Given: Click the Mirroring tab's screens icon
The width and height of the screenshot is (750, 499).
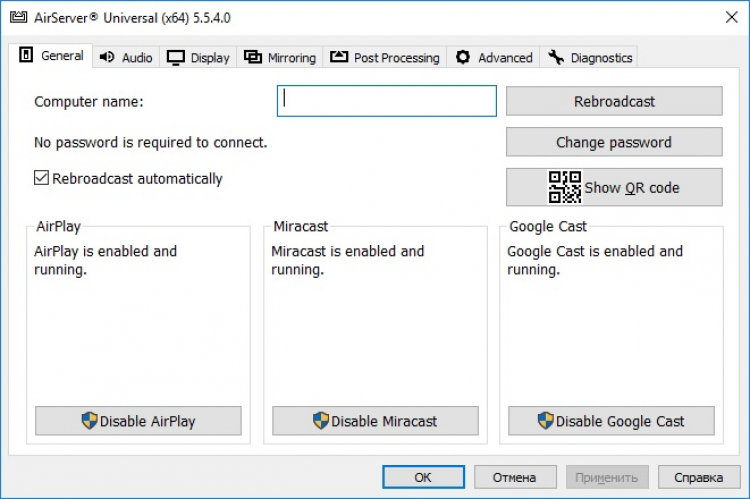Looking at the screenshot, I should [253, 57].
